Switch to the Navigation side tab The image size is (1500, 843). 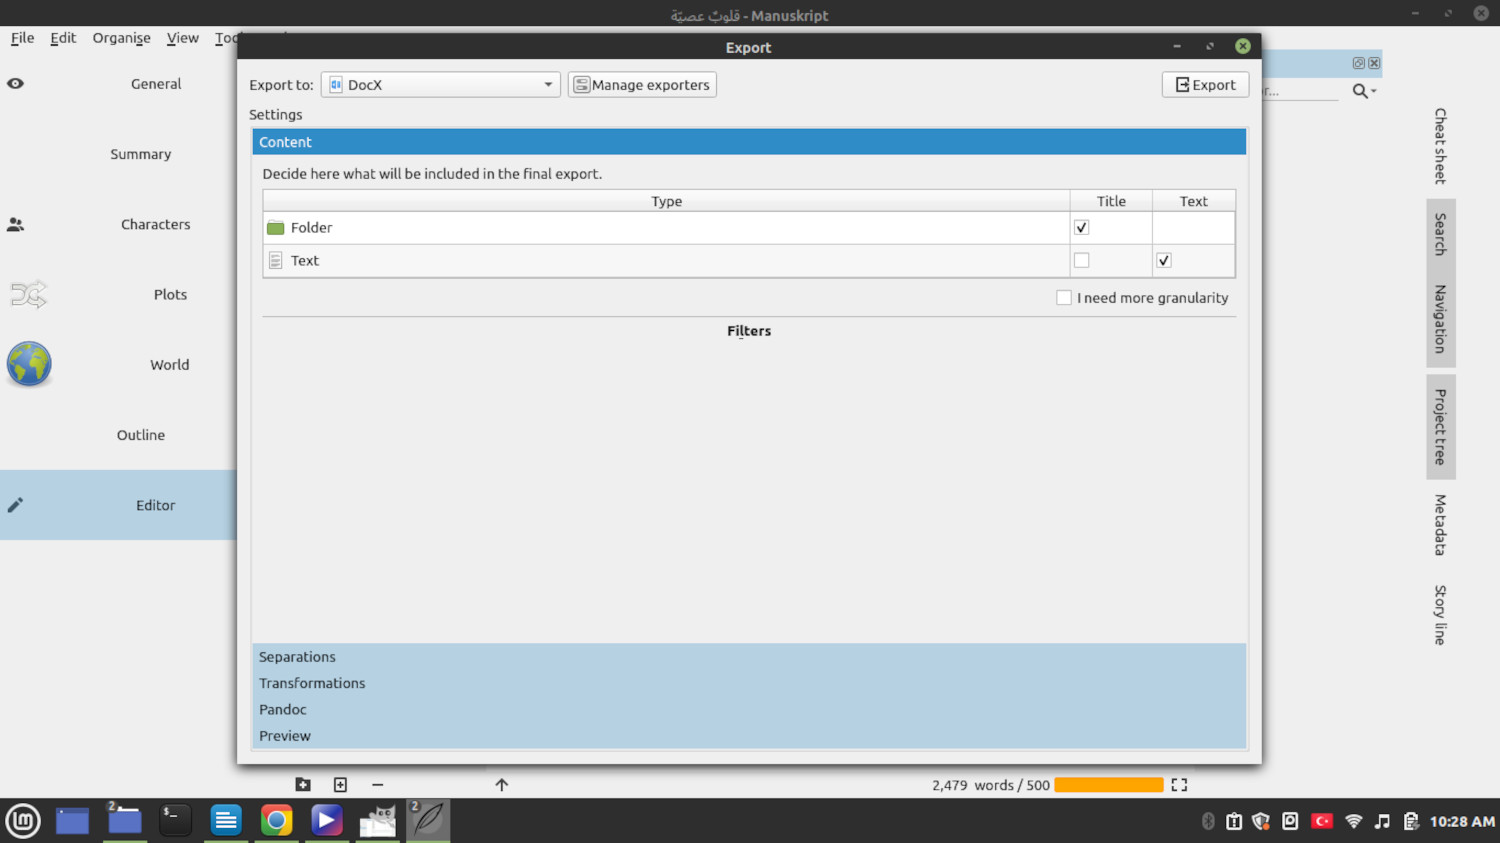click(1440, 319)
